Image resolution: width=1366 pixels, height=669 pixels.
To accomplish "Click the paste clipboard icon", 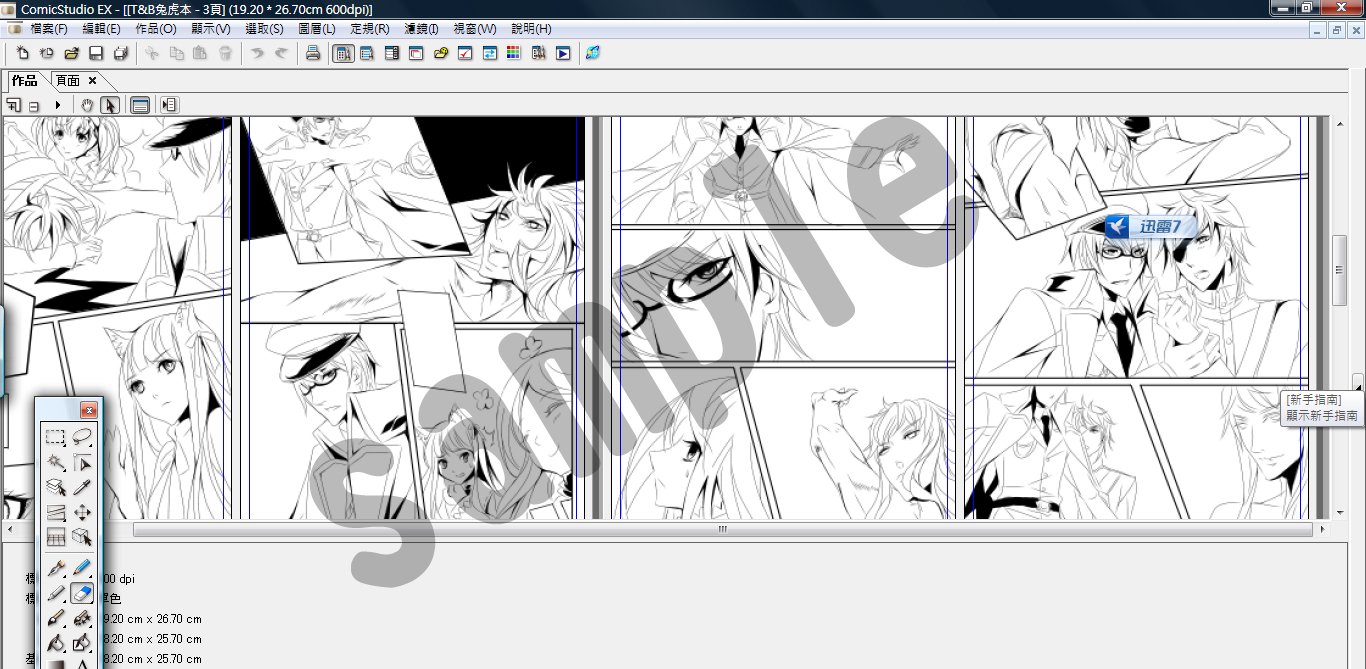I will 201,53.
